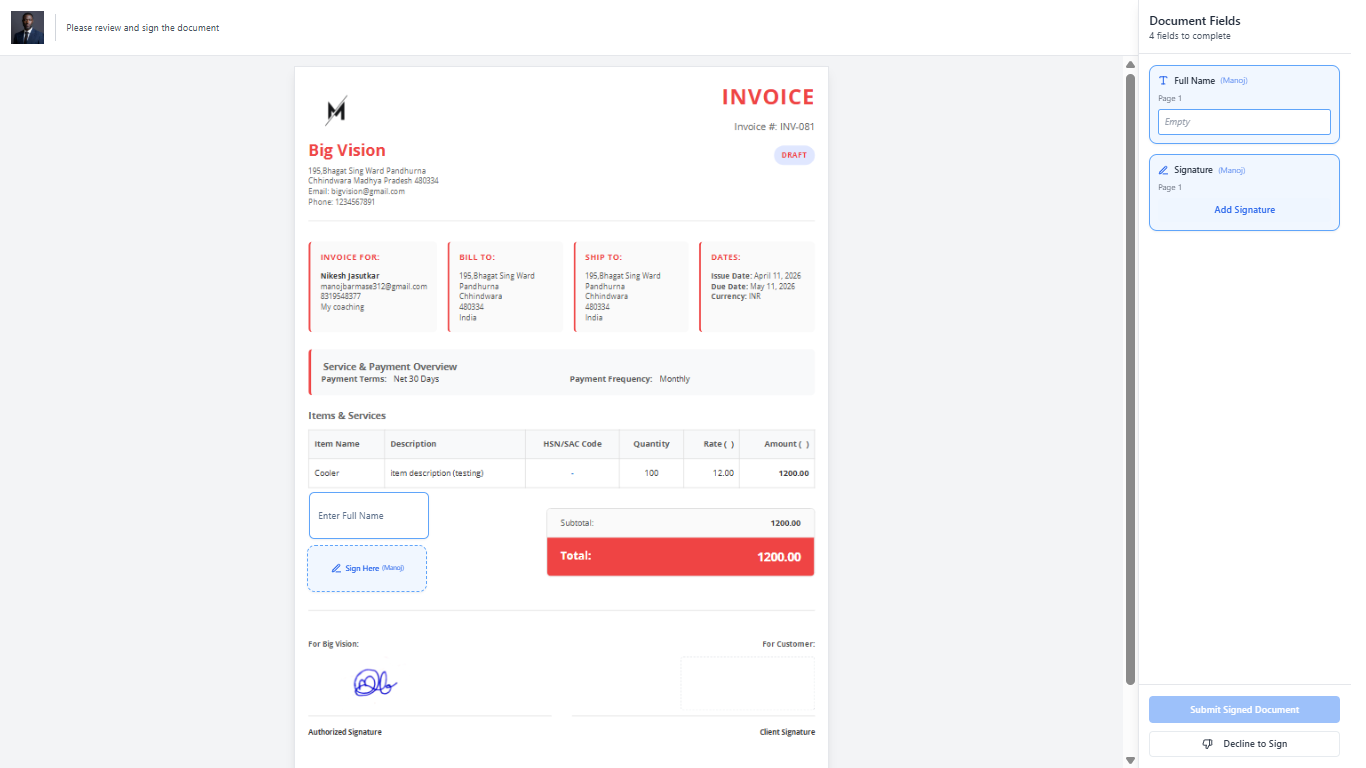The width and height of the screenshot is (1366, 768).
Task: Click Issue Date April 11, 2026
Action: [756, 276]
